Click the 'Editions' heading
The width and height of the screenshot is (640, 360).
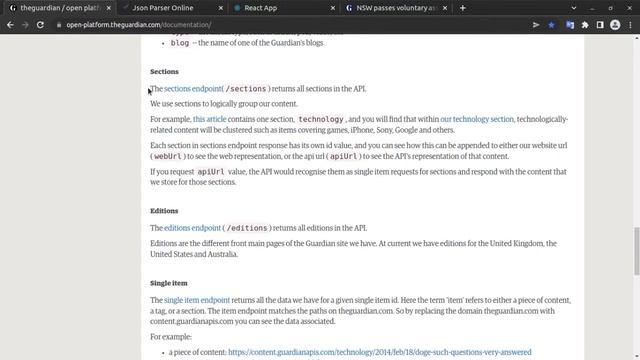click(164, 211)
